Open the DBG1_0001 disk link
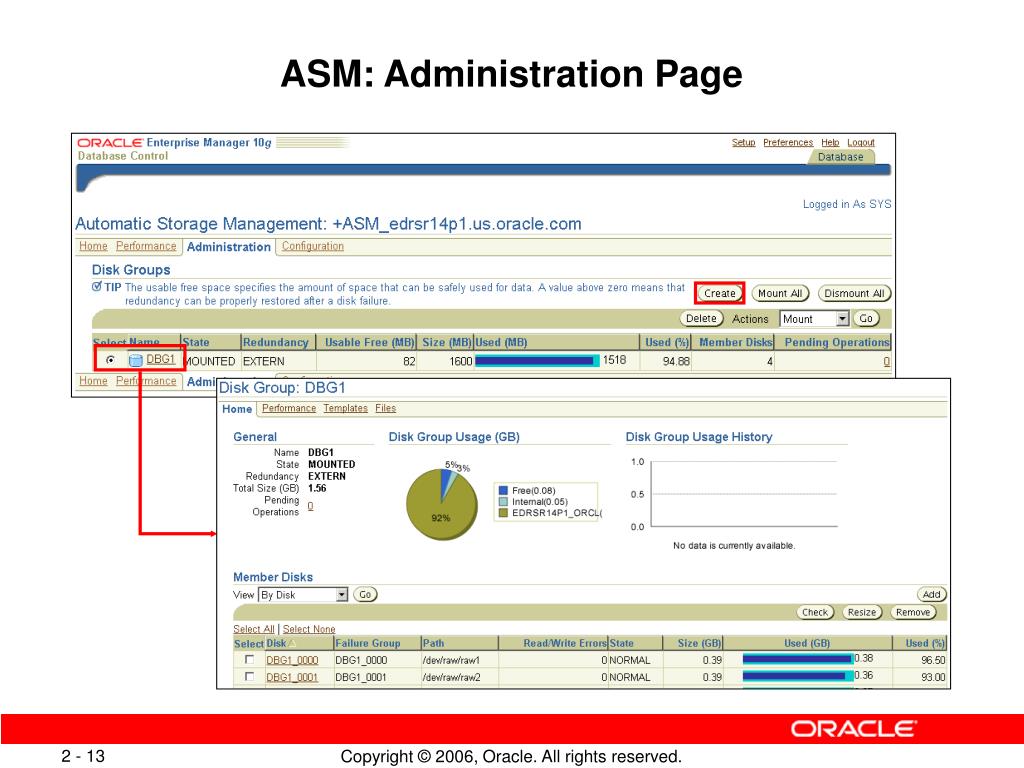The height and width of the screenshot is (768, 1024). 292,677
